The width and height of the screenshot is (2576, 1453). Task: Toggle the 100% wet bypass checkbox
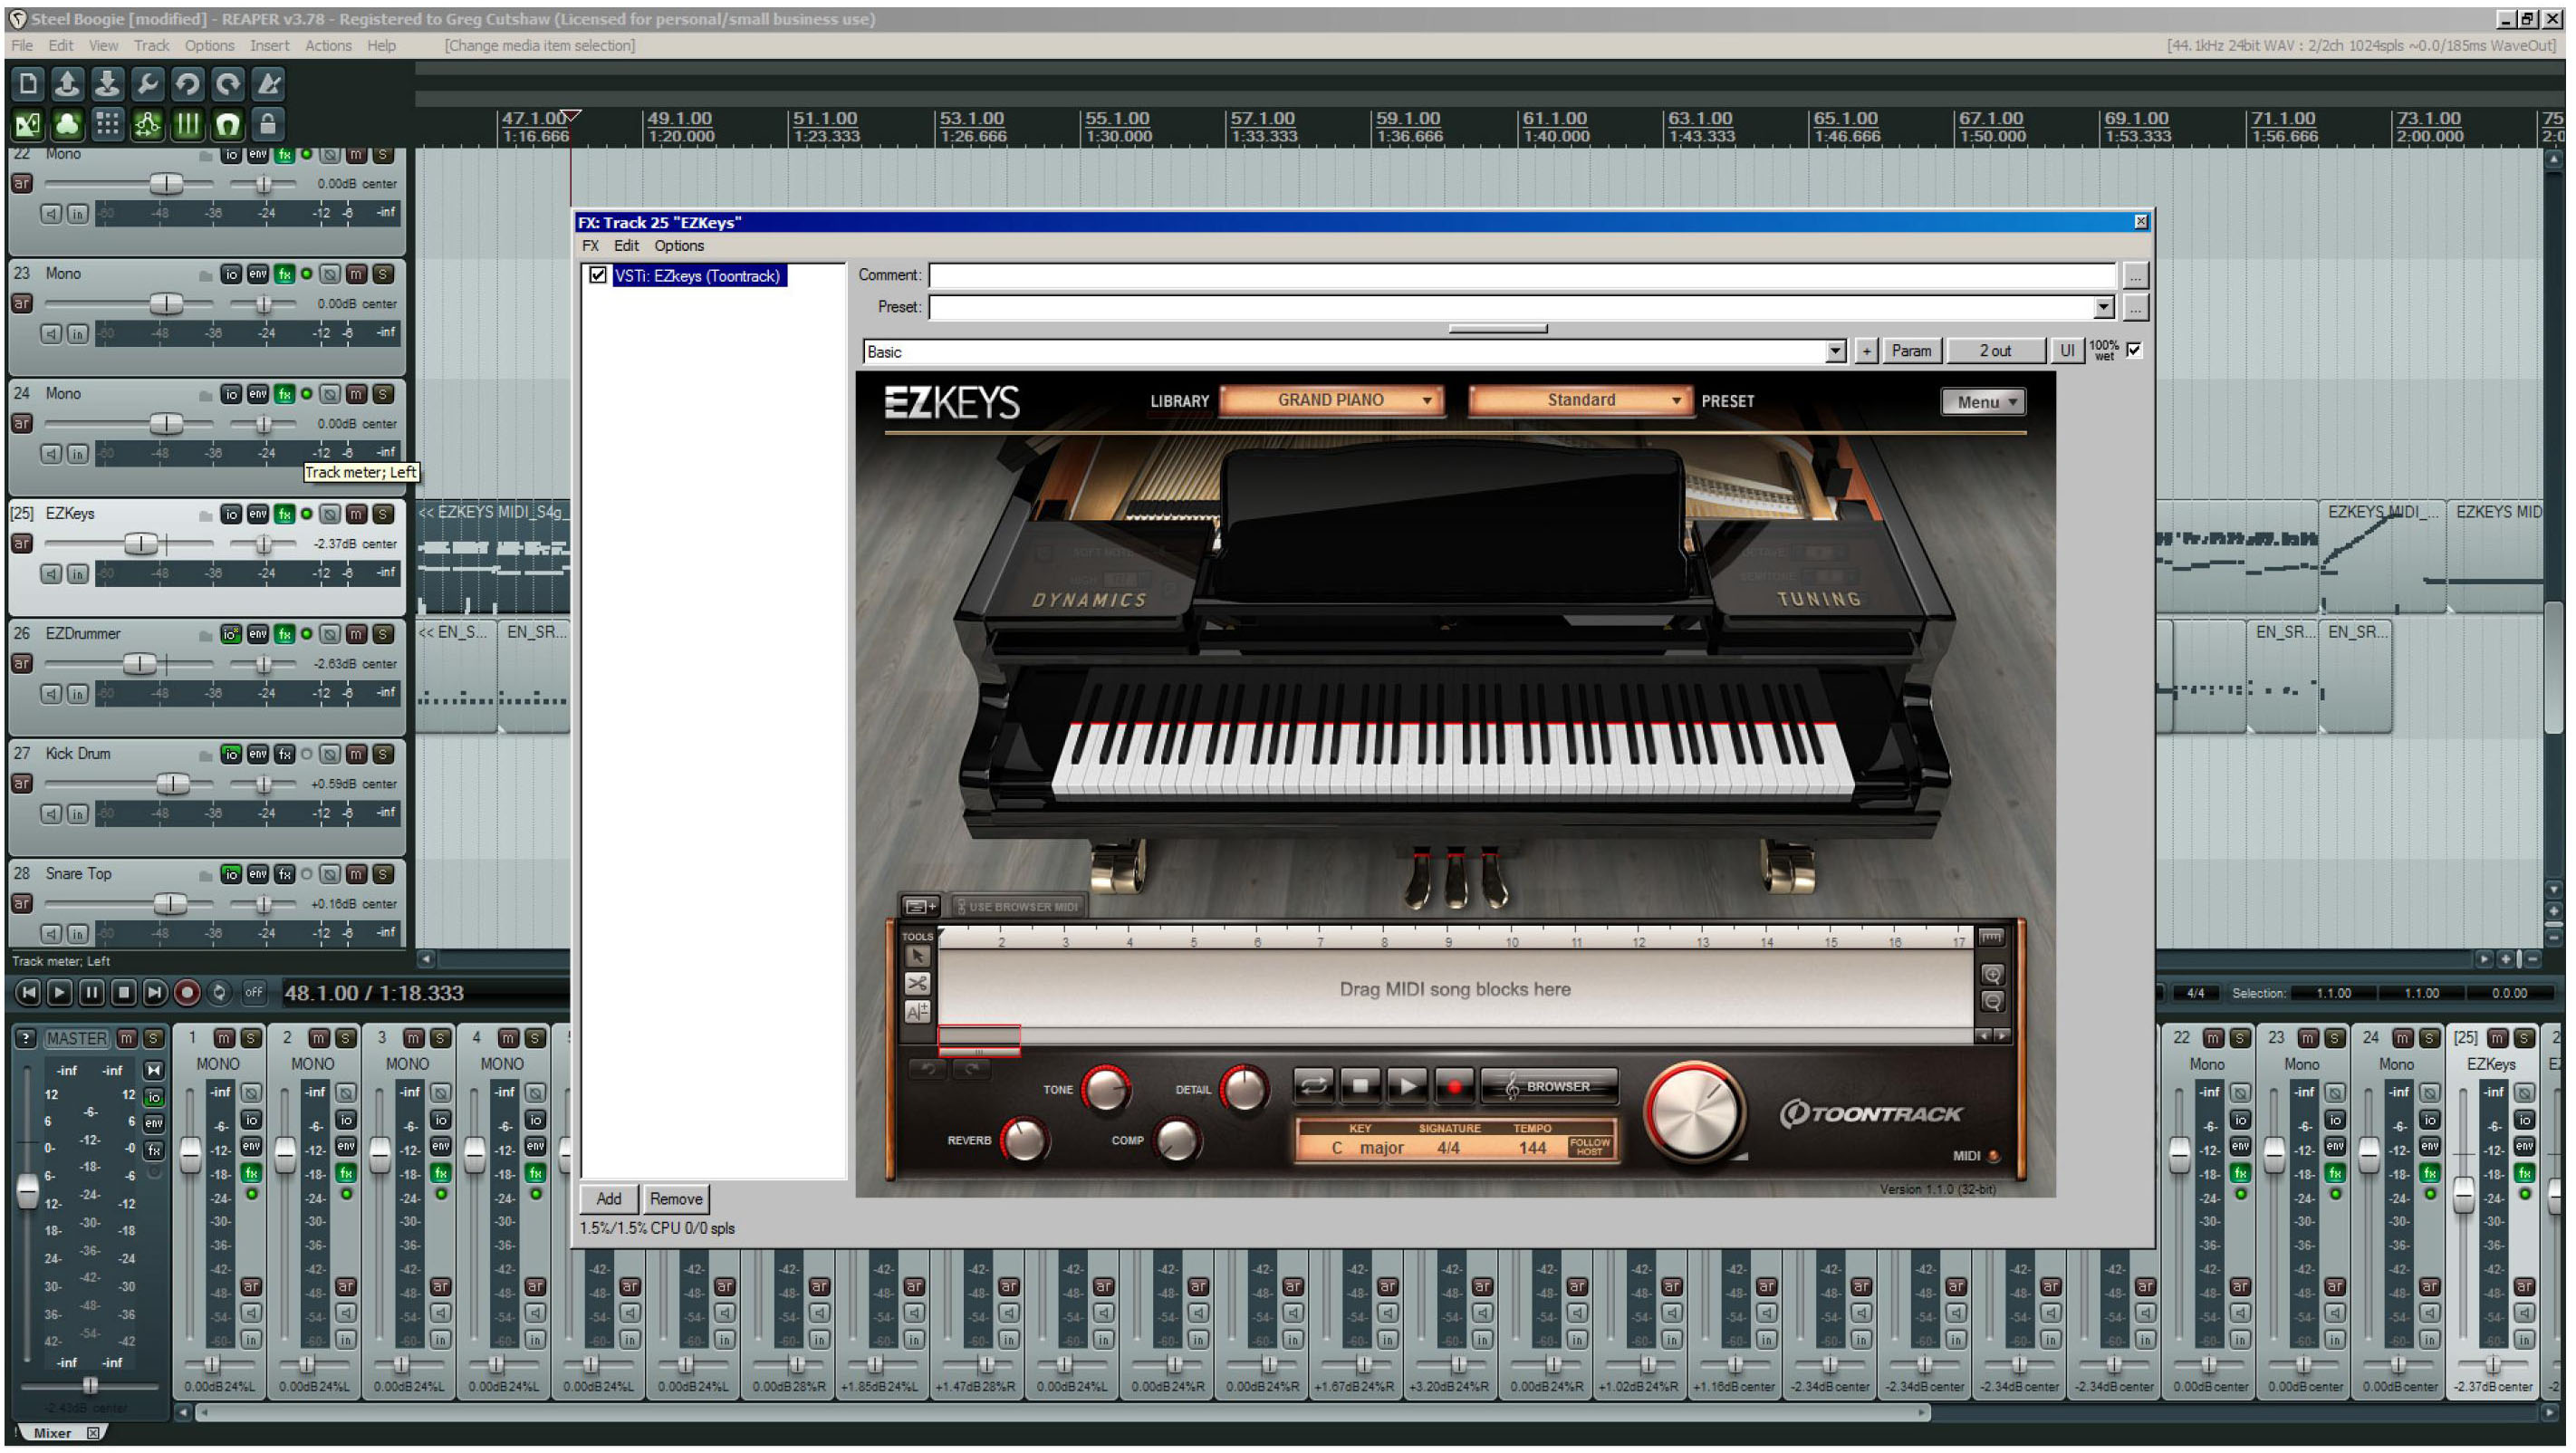tap(2134, 350)
